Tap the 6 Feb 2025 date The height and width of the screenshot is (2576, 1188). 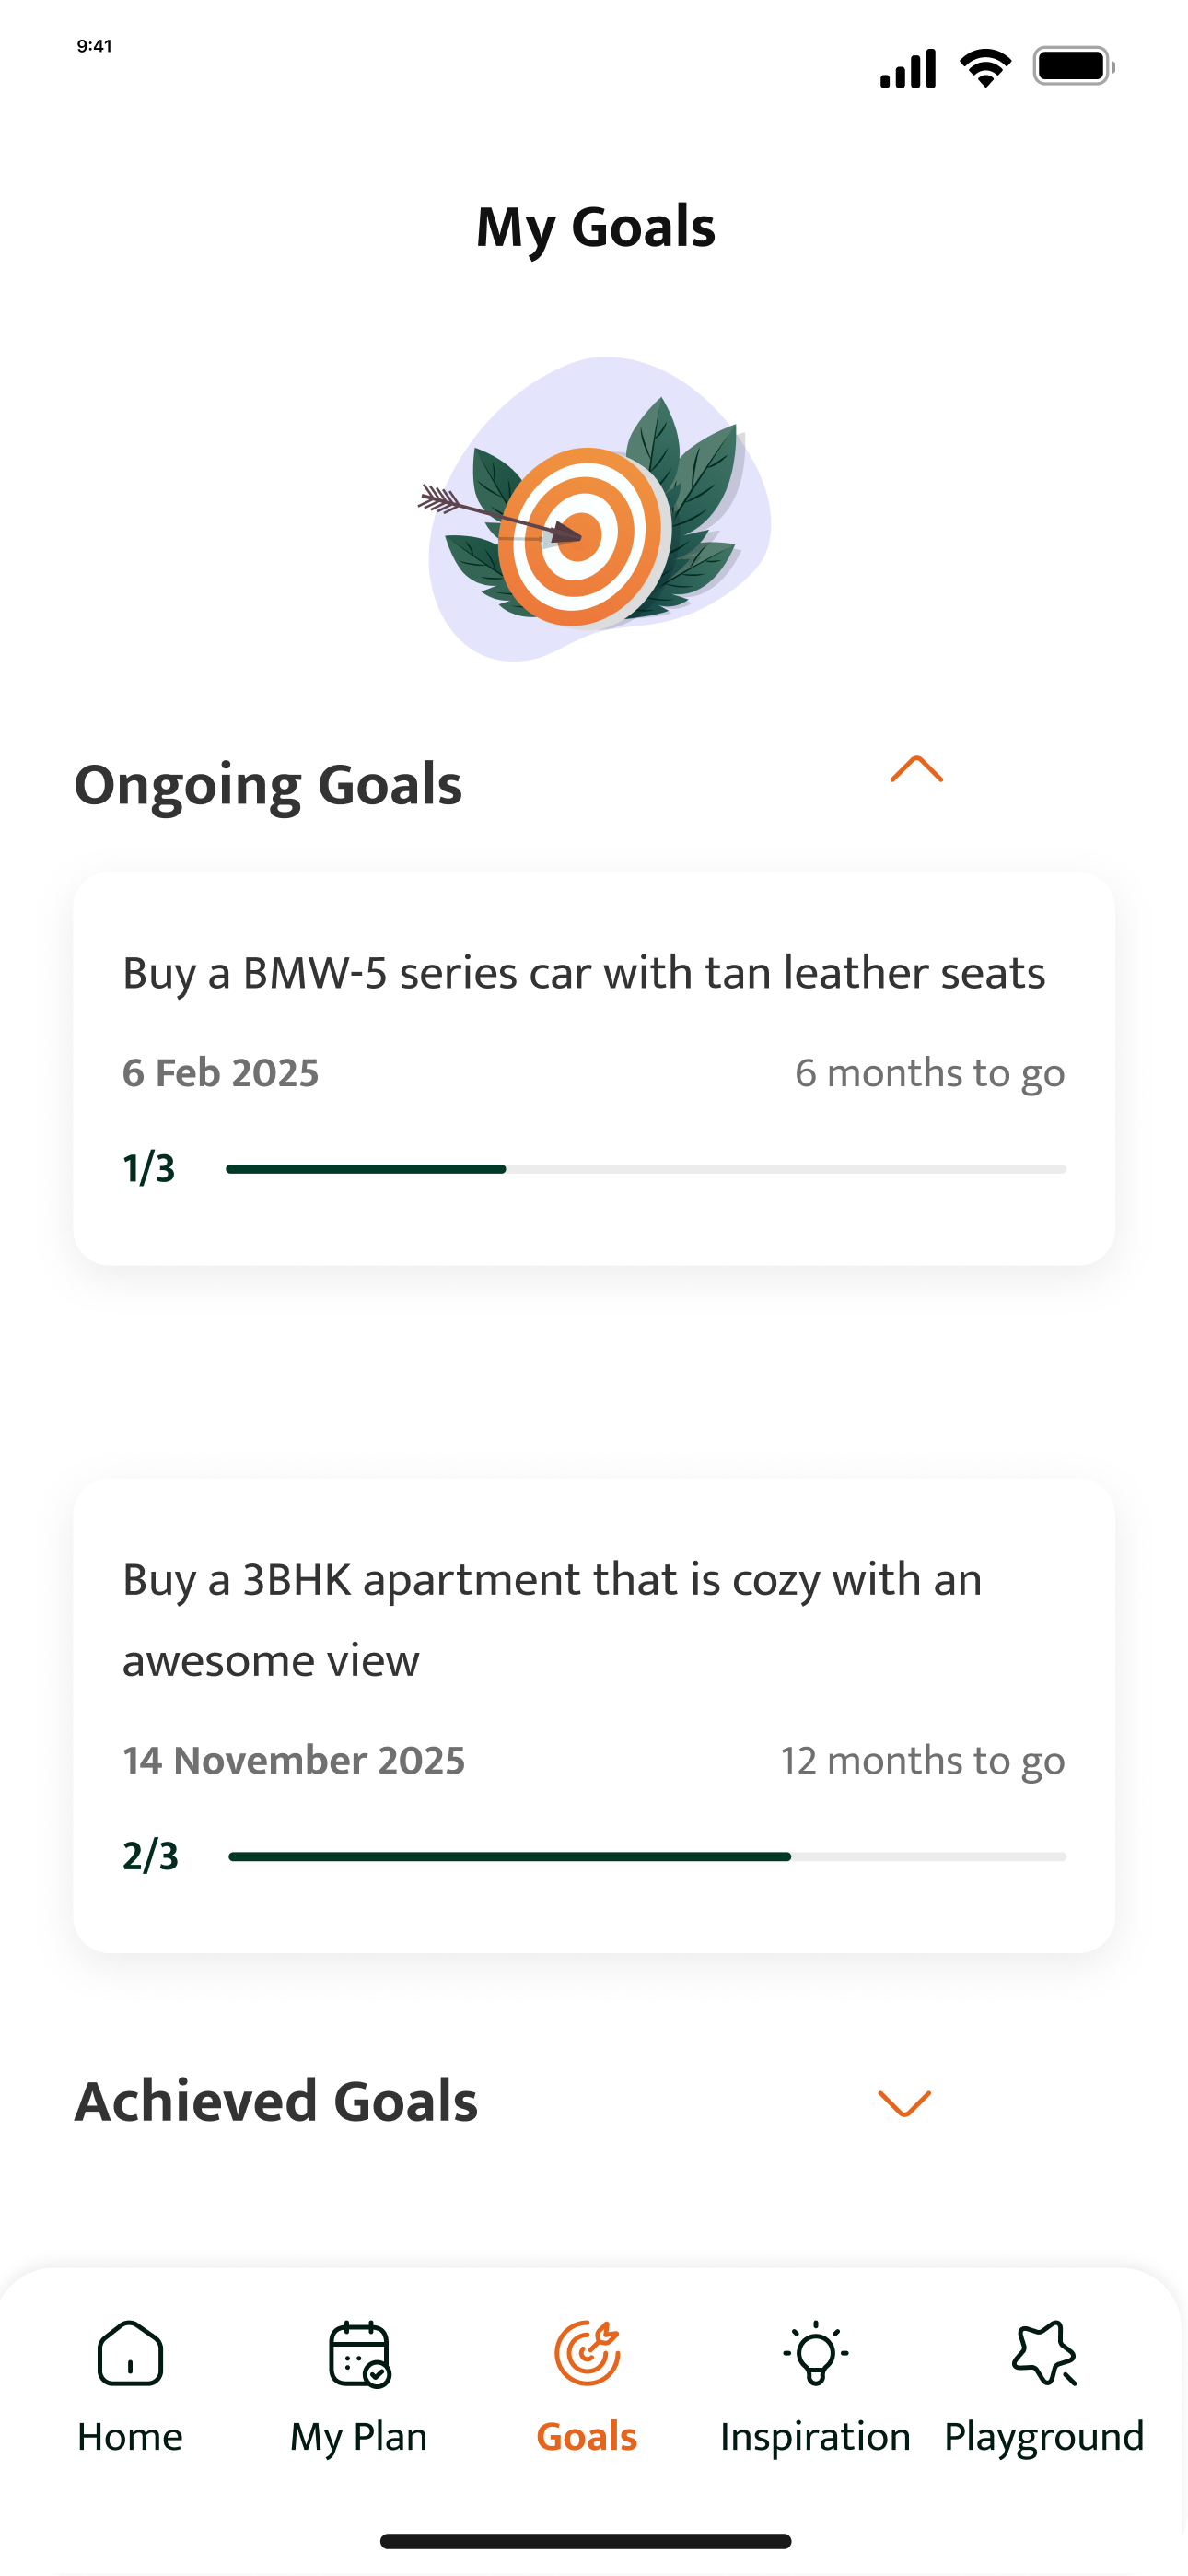[x=220, y=1073]
